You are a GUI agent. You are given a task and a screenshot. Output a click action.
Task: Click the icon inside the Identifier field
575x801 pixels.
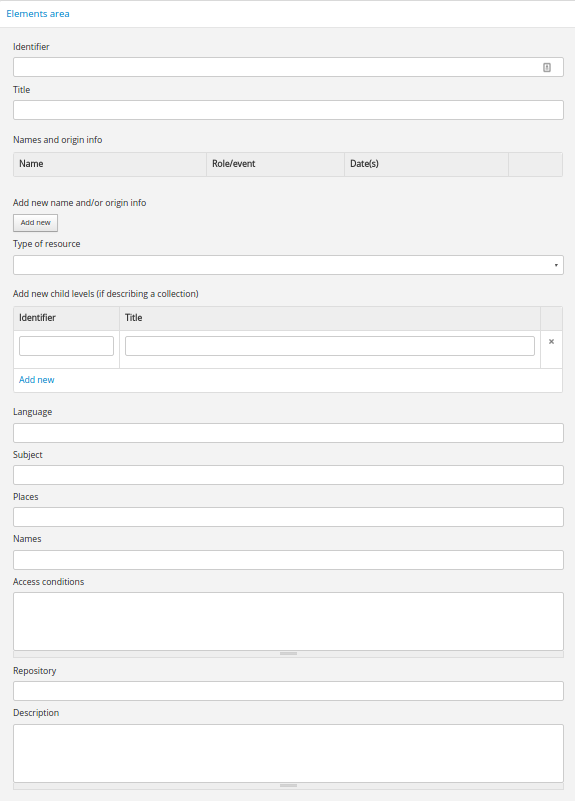pos(546,67)
